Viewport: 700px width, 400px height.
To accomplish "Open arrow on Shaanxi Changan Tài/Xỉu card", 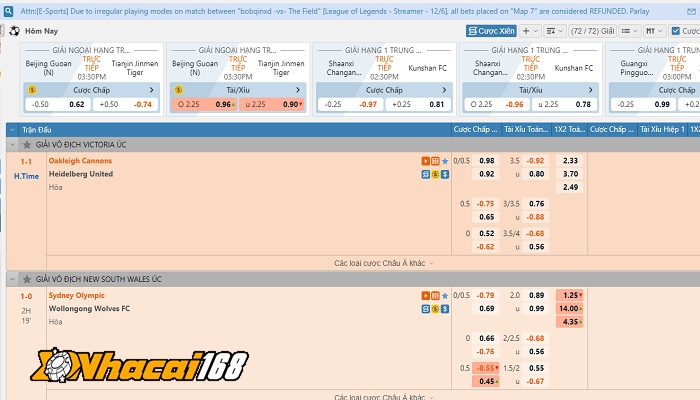I will [x=591, y=90].
